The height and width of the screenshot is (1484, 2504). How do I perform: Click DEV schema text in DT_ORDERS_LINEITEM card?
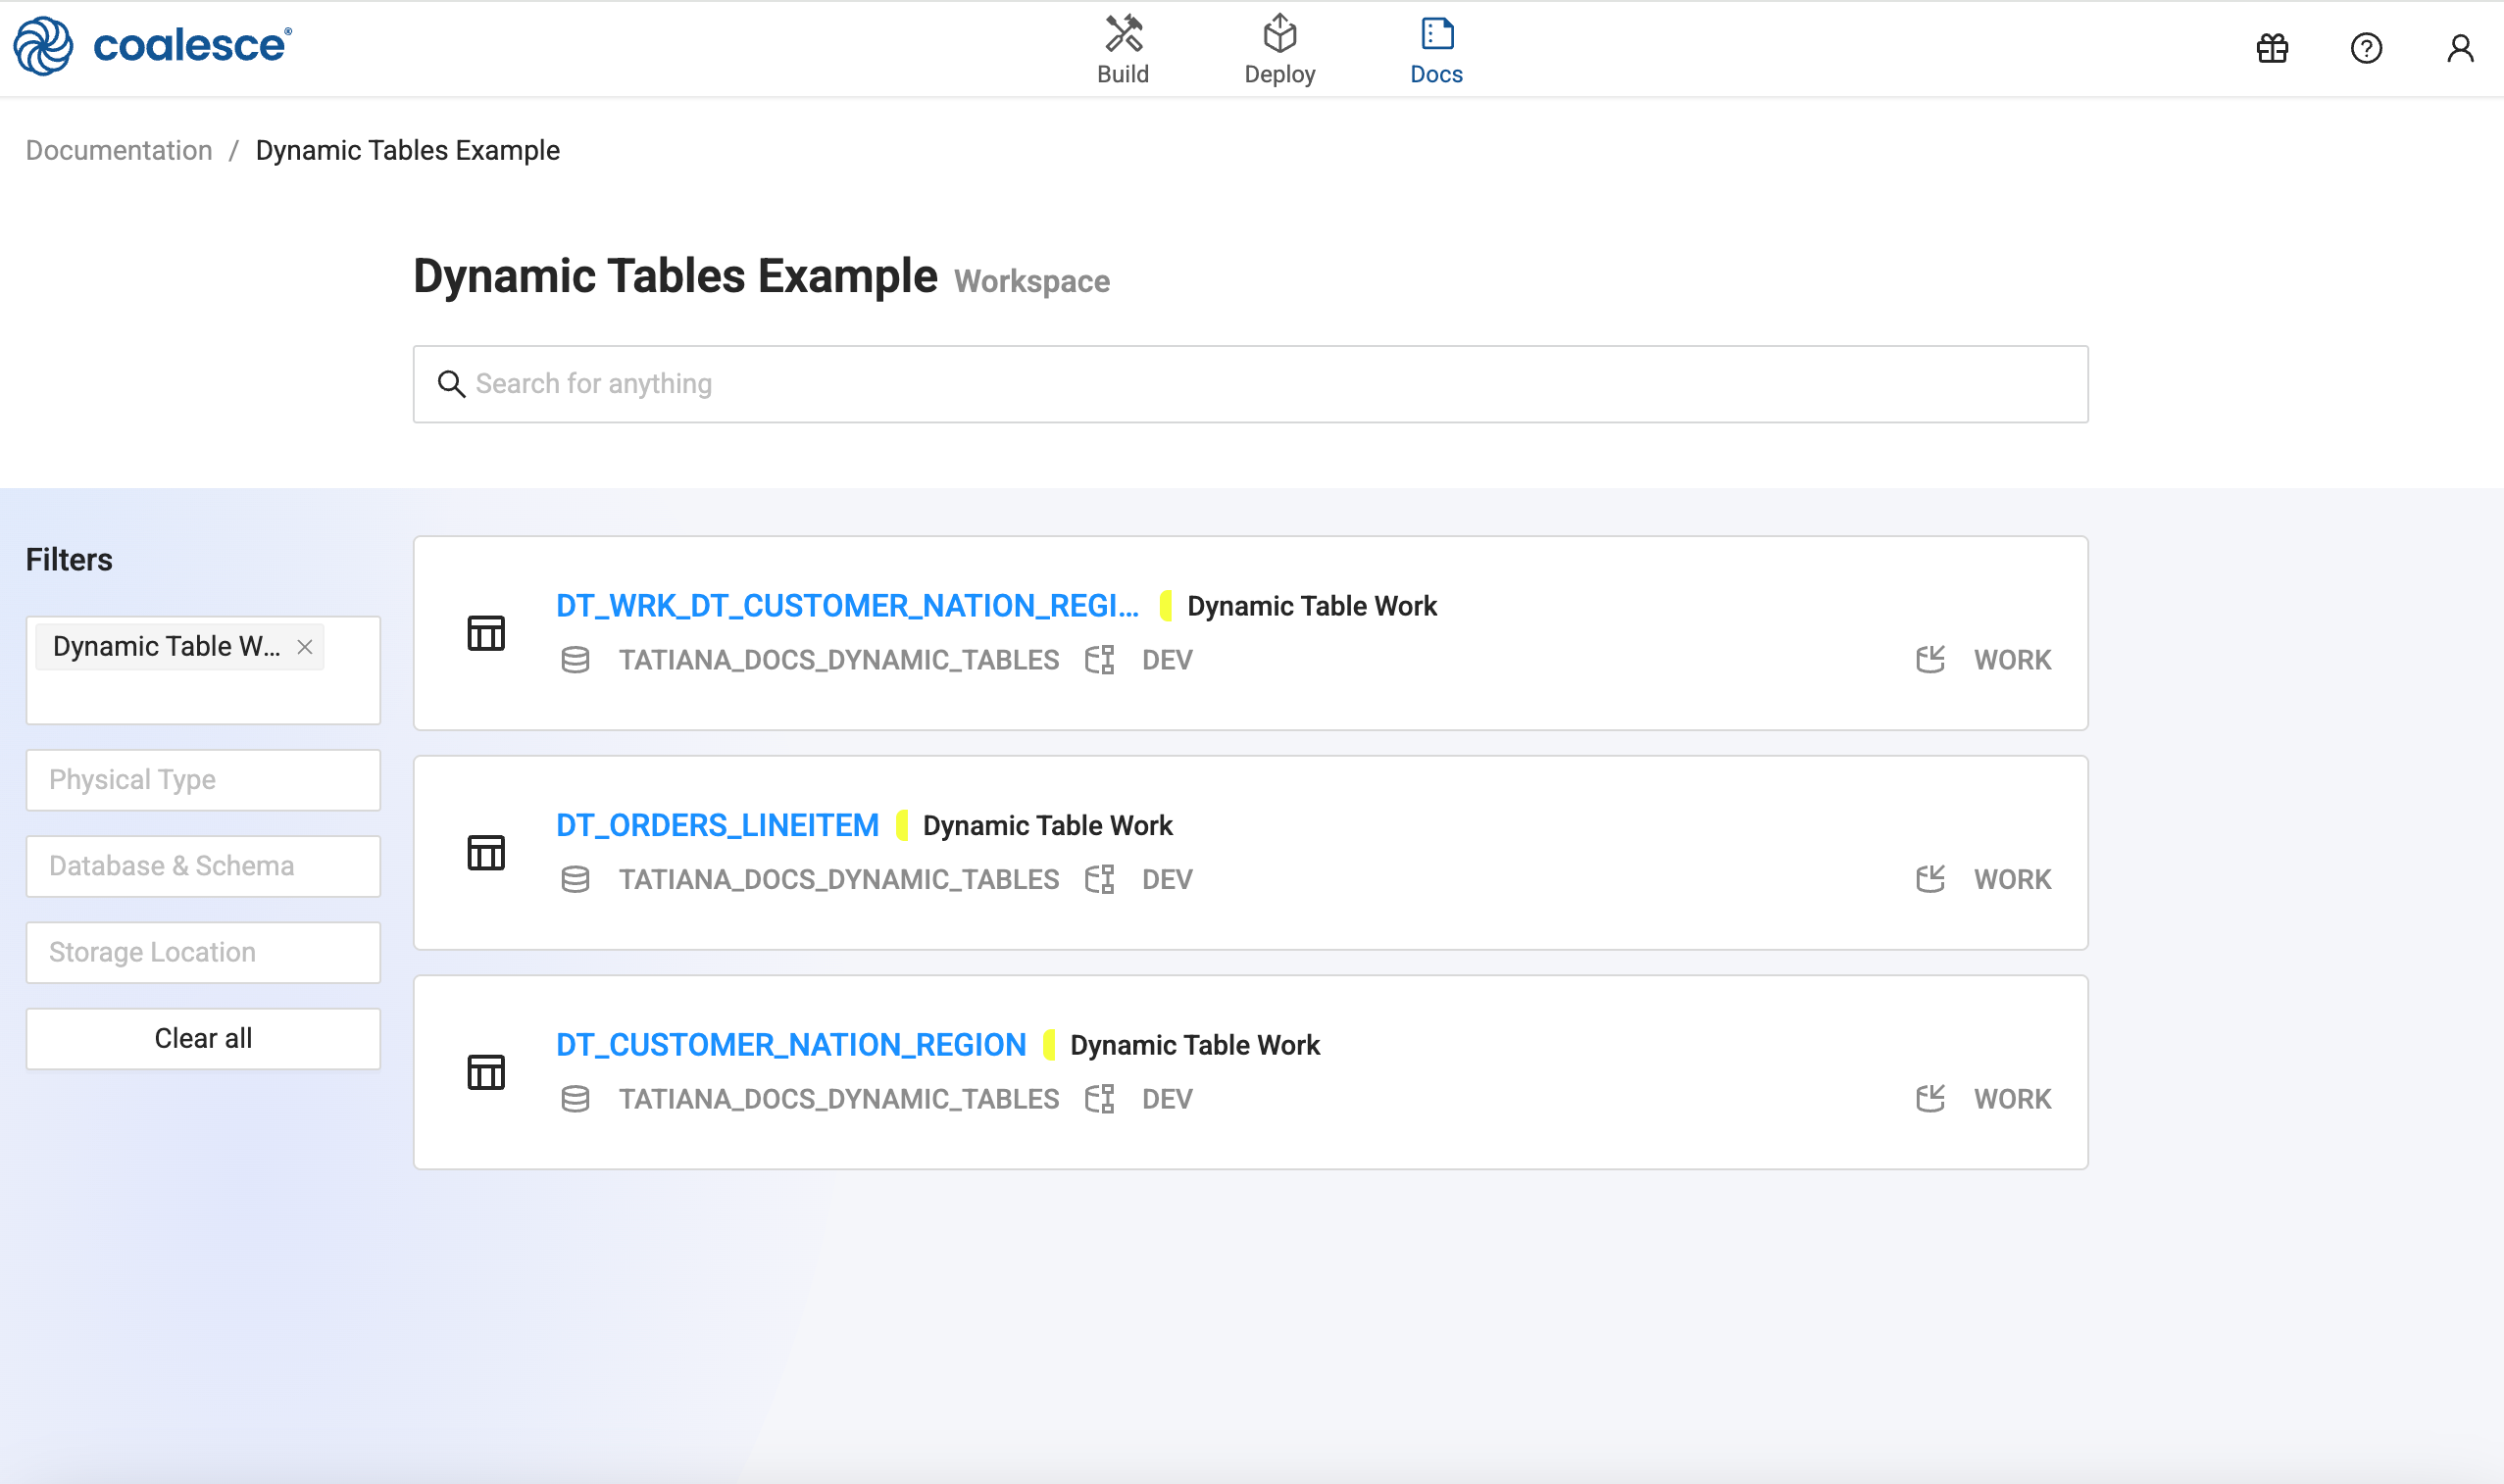[x=1167, y=879]
